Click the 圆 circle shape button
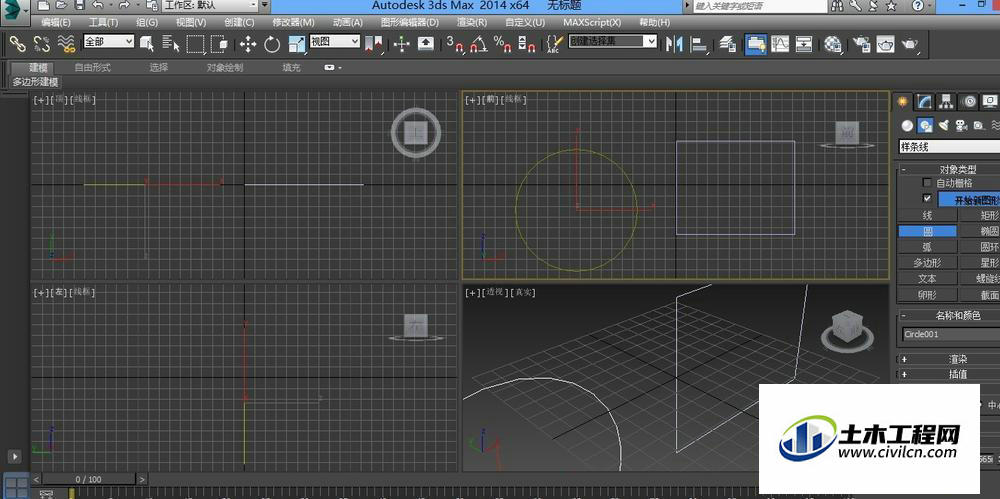The width and height of the screenshot is (1000, 499). tap(927, 231)
